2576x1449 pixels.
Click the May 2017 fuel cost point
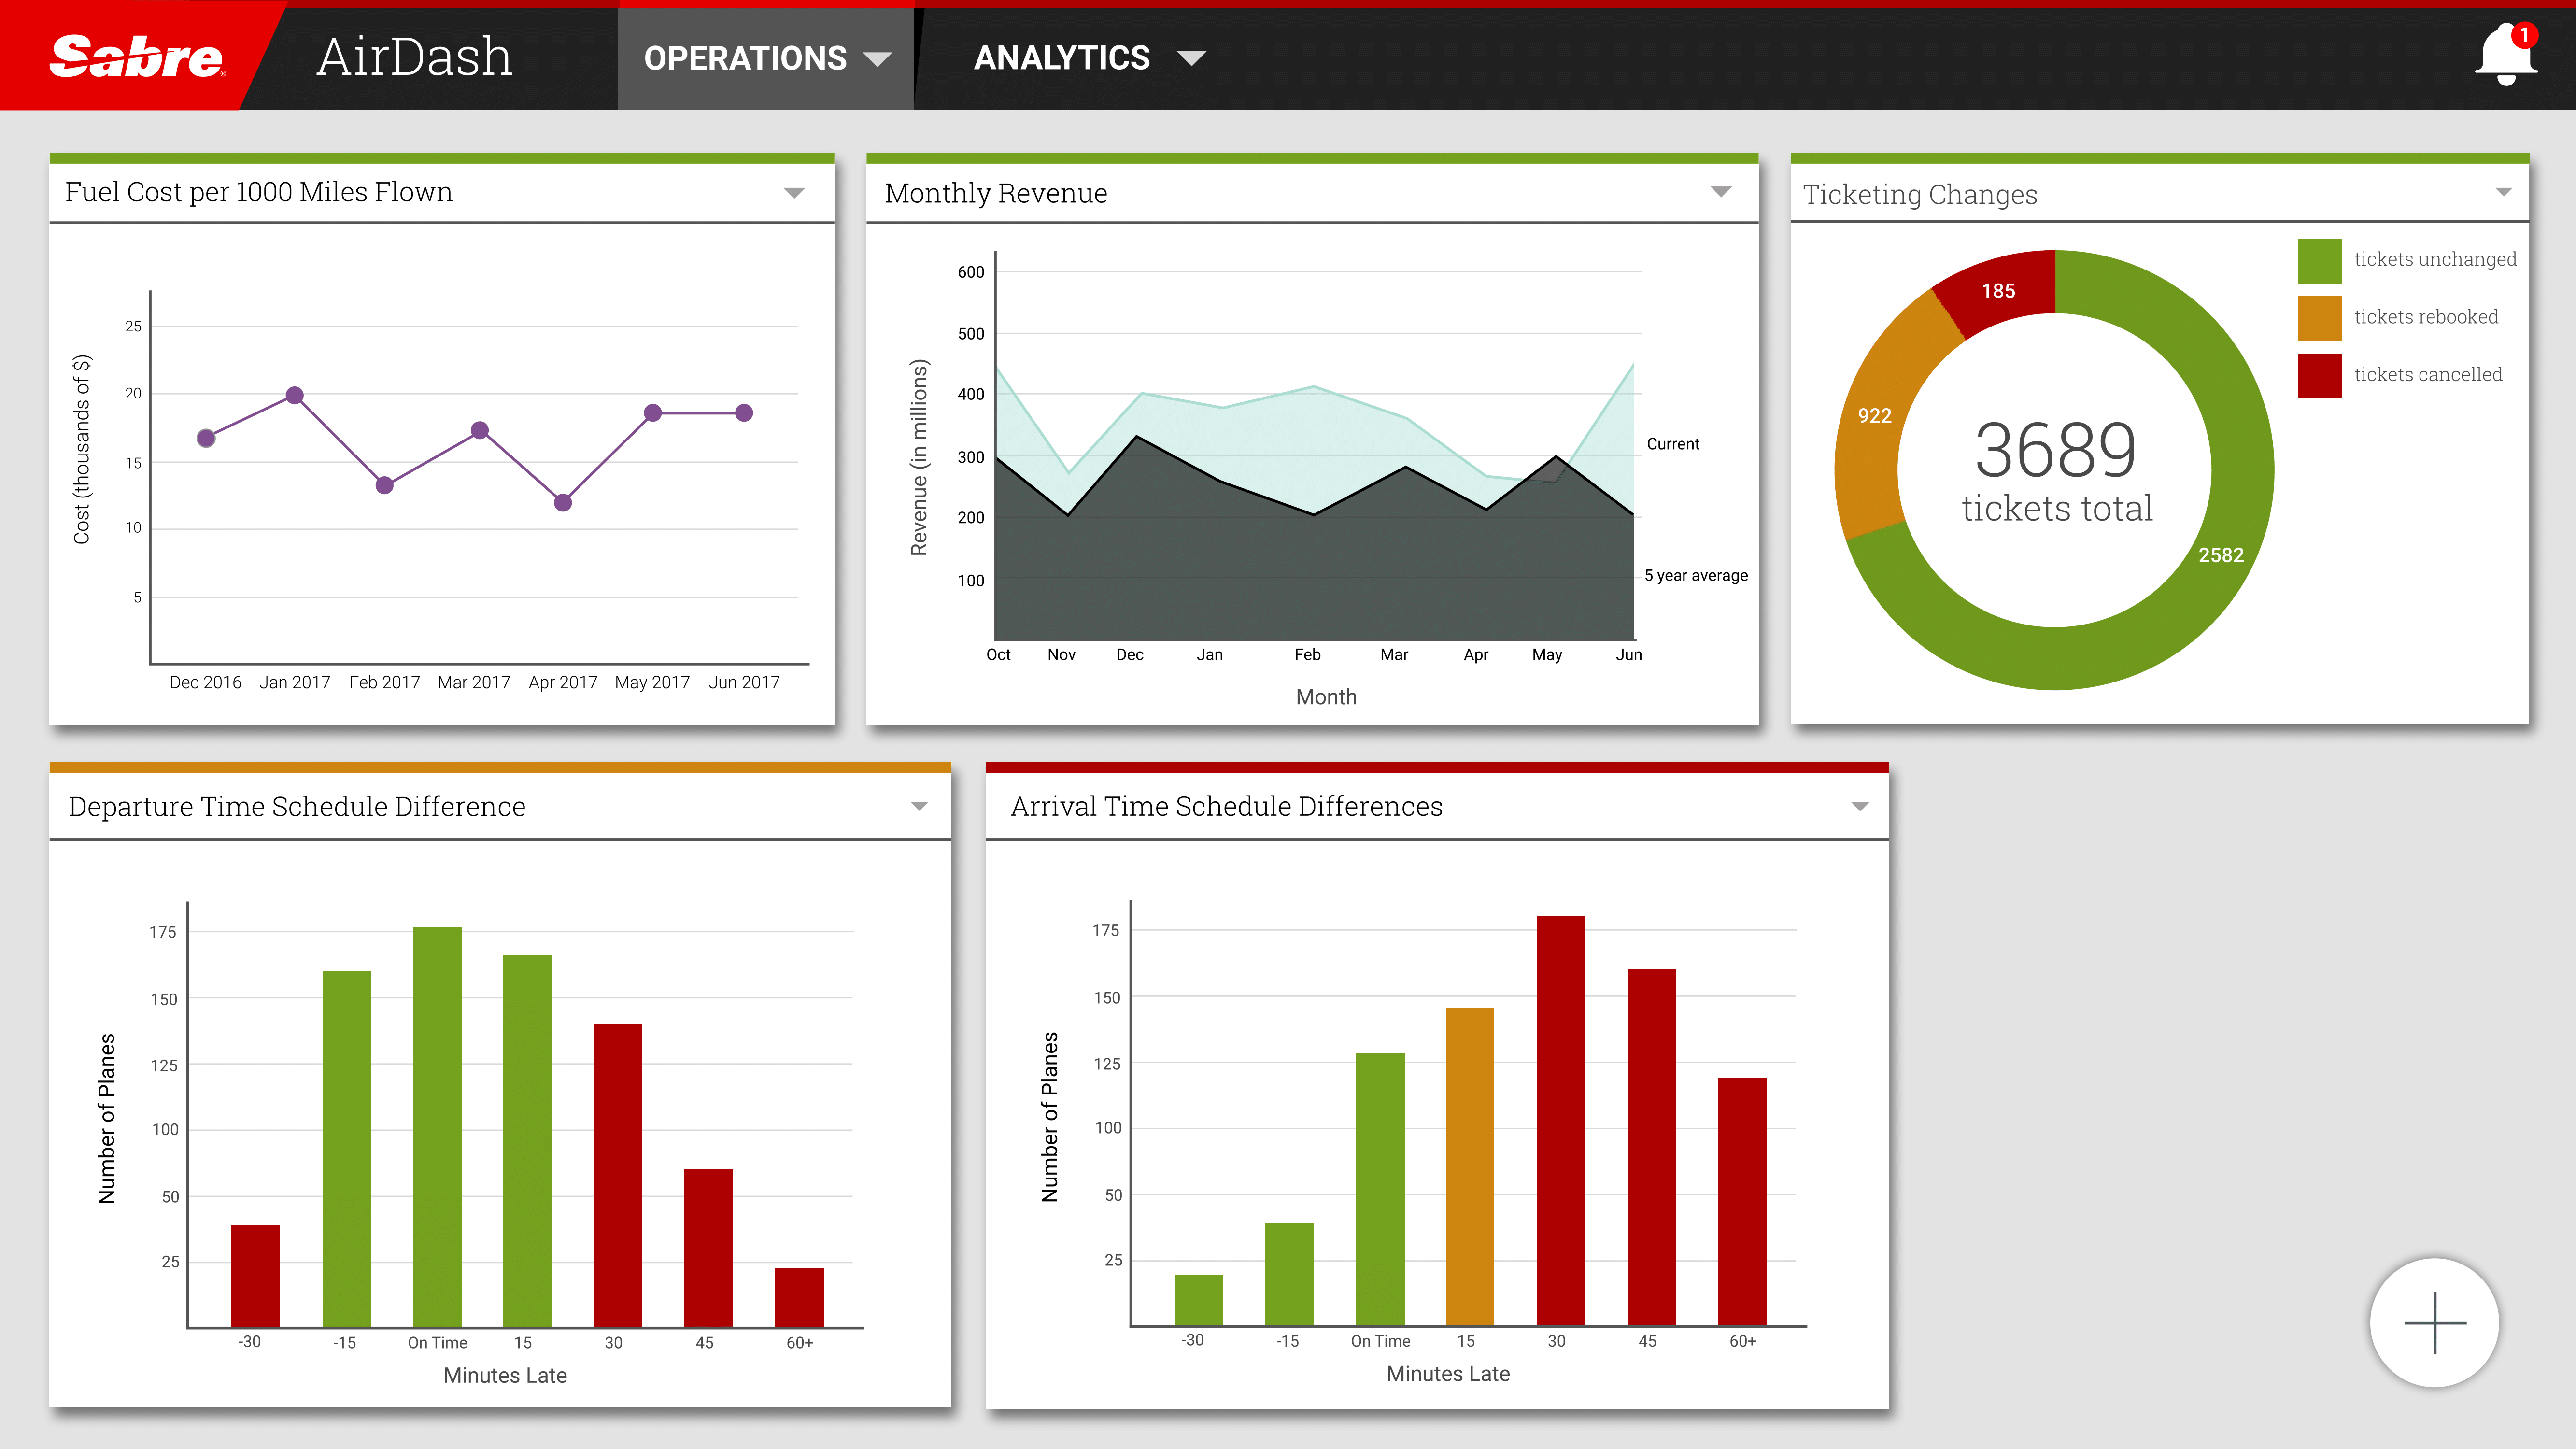pos(653,413)
